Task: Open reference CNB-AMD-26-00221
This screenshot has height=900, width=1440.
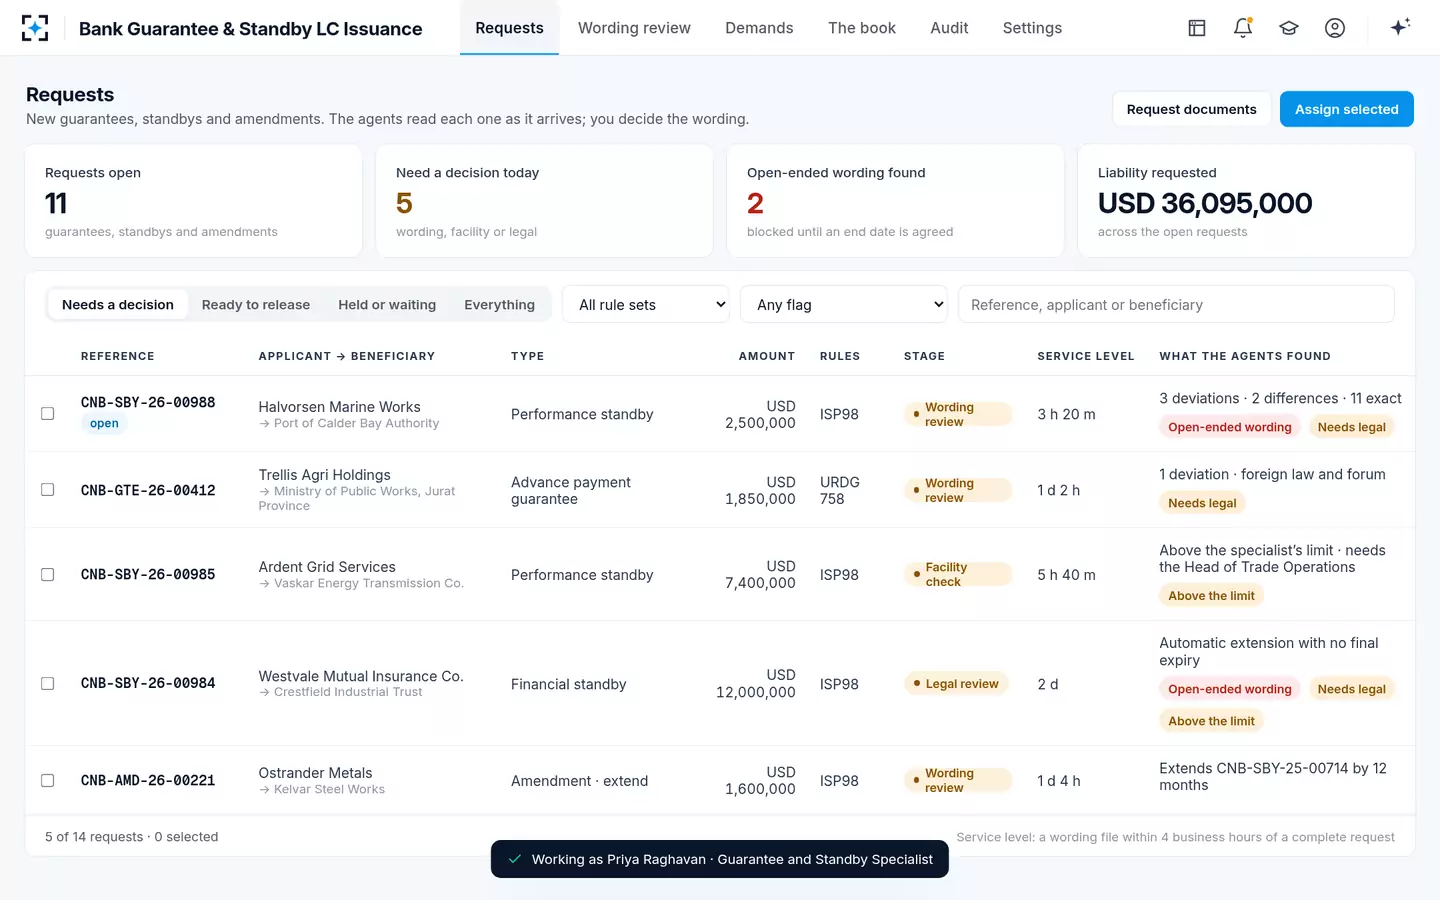Action: [x=148, y=781]
